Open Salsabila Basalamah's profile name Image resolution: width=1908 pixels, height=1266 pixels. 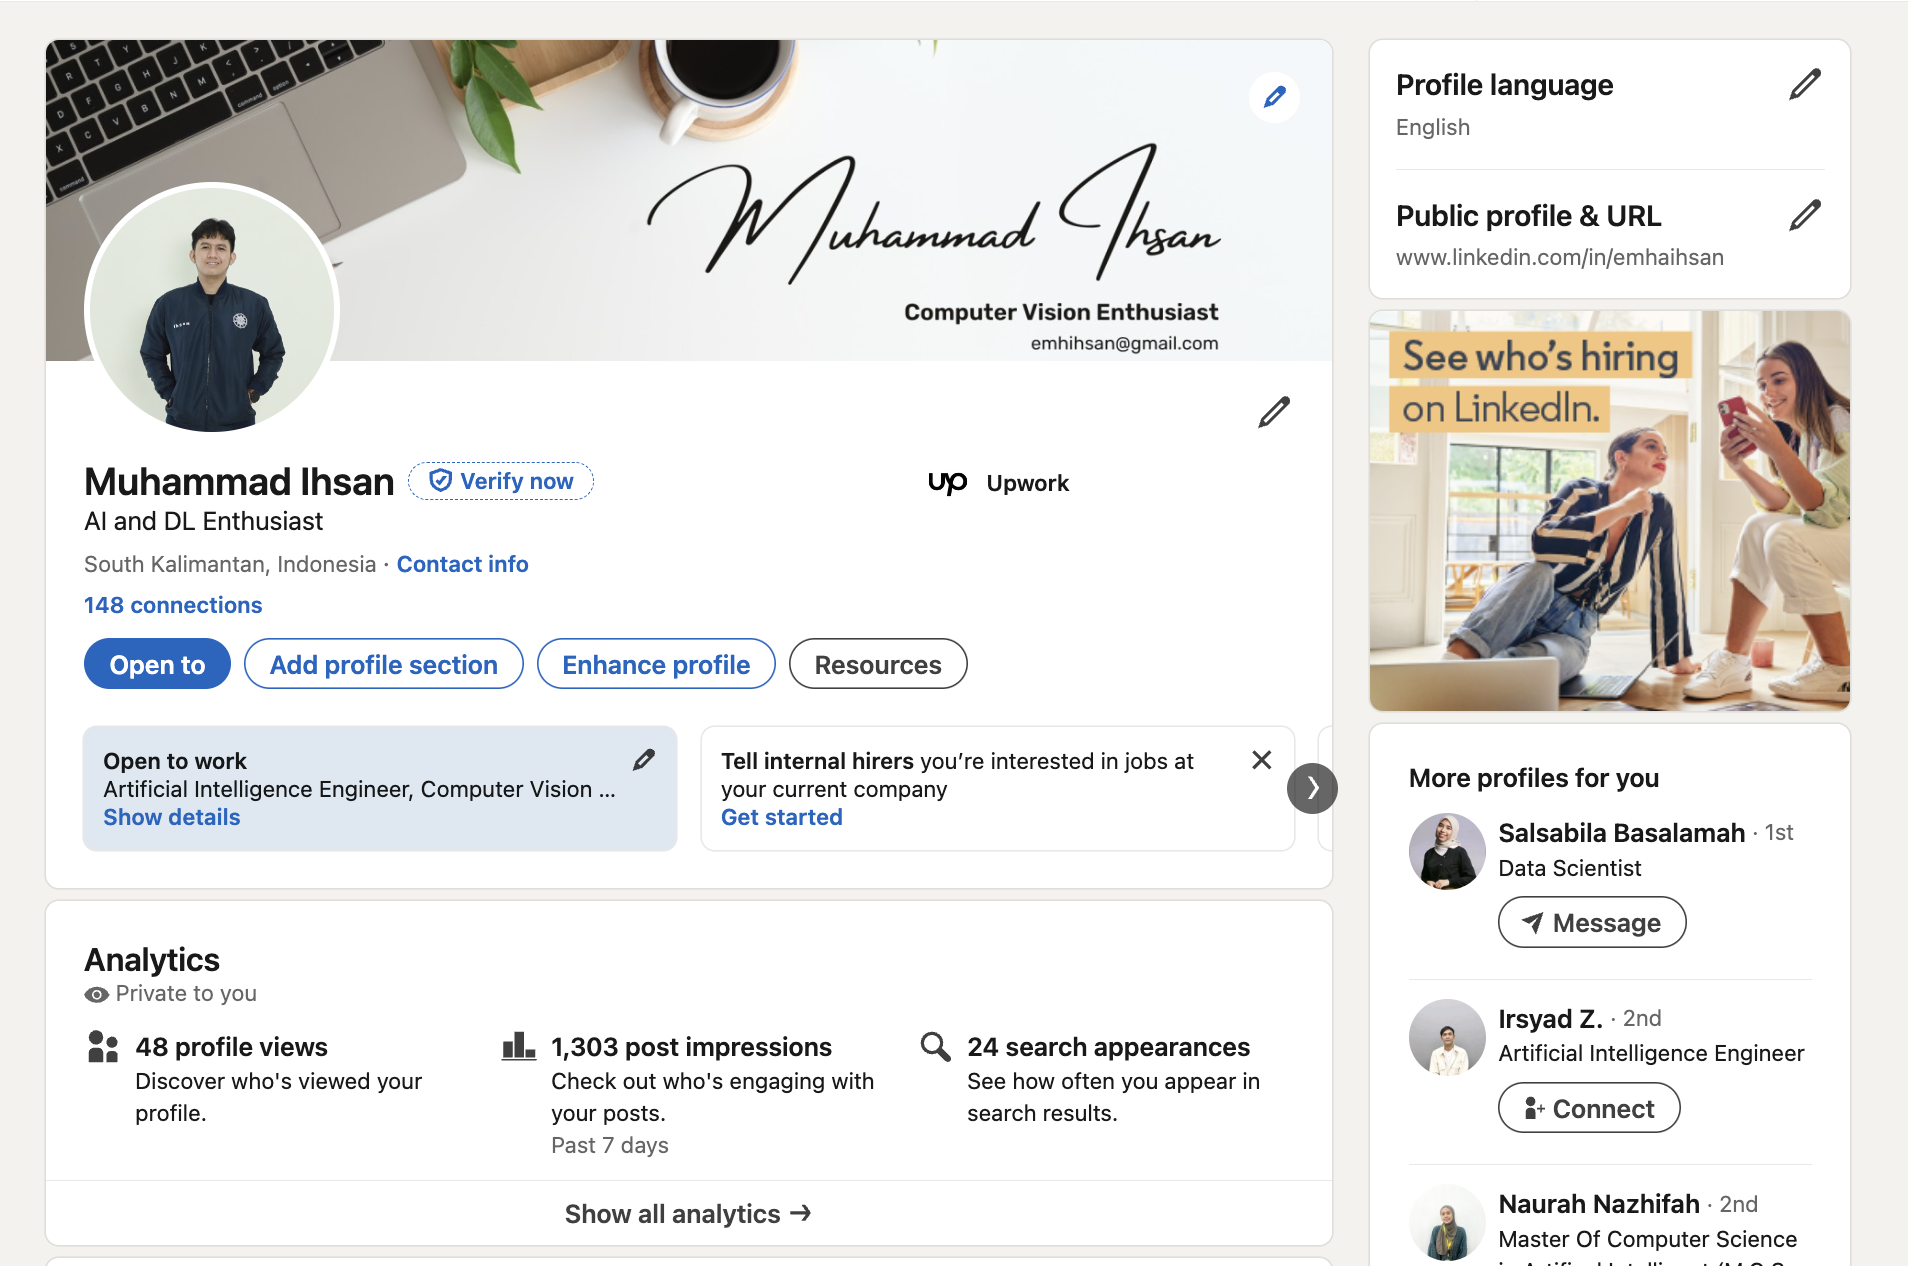pyautogui.click(x=1621, y=832)
